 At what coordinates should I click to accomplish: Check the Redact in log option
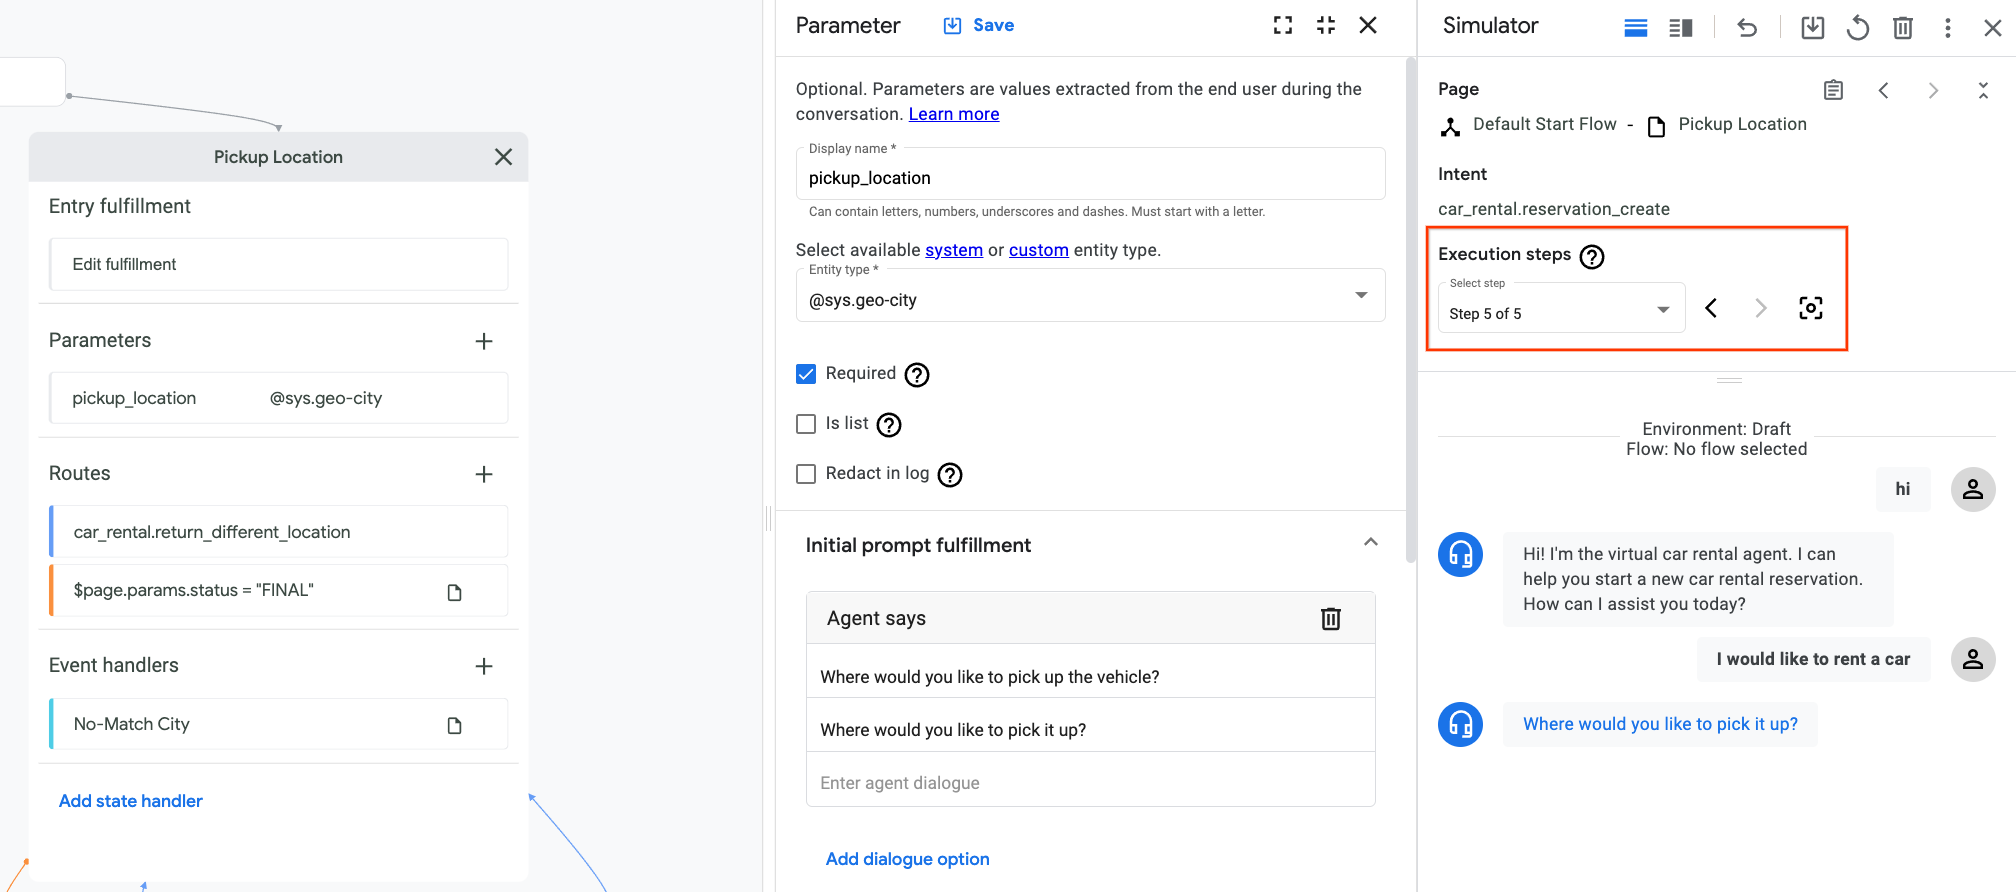[x=806, y=474]
